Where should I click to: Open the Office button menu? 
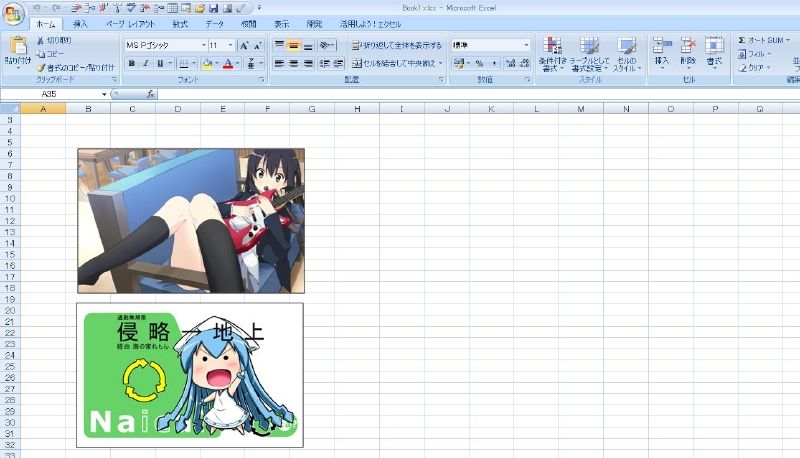(x=13, y=13)
